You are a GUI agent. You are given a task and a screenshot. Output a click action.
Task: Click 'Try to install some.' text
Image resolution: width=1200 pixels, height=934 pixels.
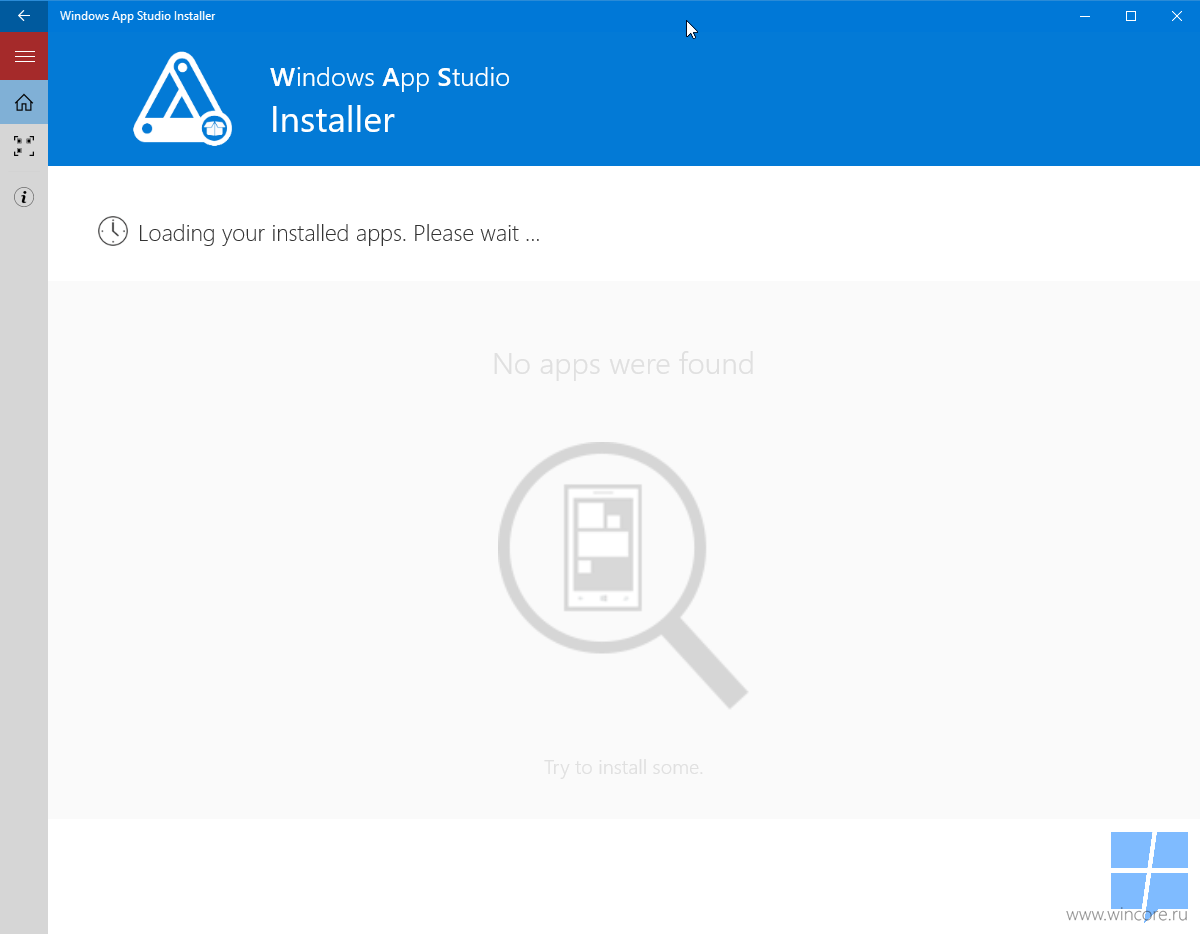pyautogui.click(x=623, y=768)
